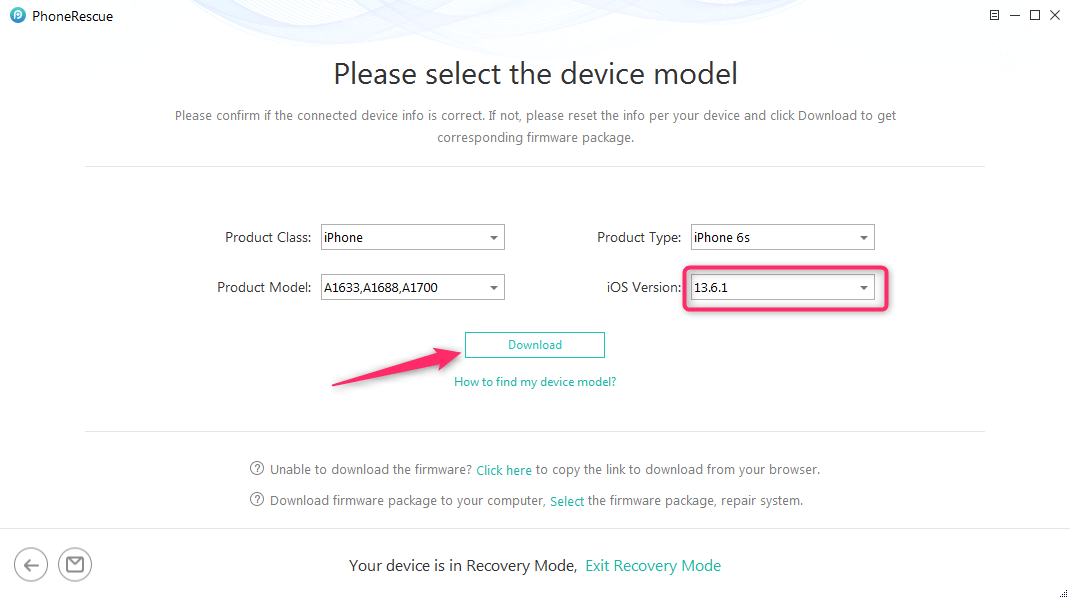Open the title bar menu icon
This screenshot has height=600, width=1070.
[994, 15]
